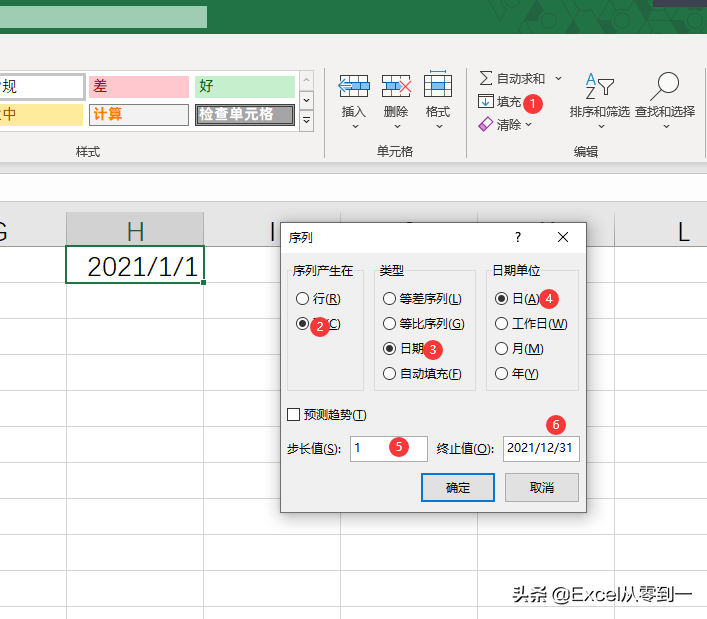Expand the 查找和选择 dropdown arrow
This screenshot has height=619, width=707.
click(x=666, y=127)
